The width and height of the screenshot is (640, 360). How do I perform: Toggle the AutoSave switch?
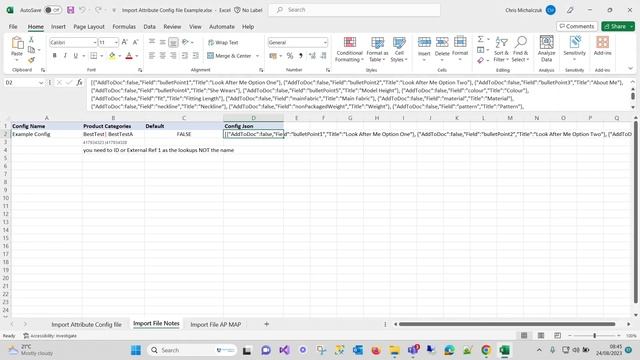point(53,10)
